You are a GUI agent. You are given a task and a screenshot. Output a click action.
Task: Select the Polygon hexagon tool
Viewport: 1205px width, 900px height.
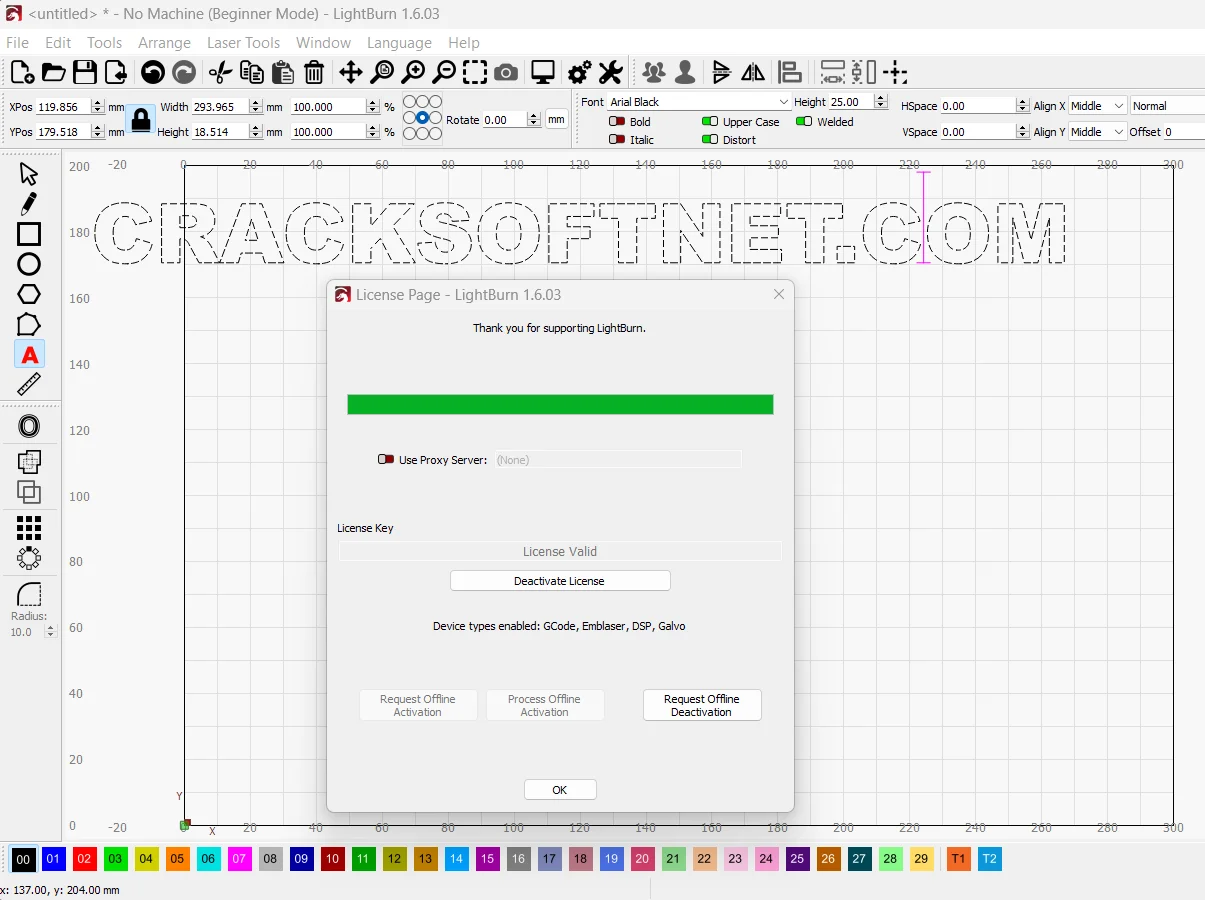point(29,294)
